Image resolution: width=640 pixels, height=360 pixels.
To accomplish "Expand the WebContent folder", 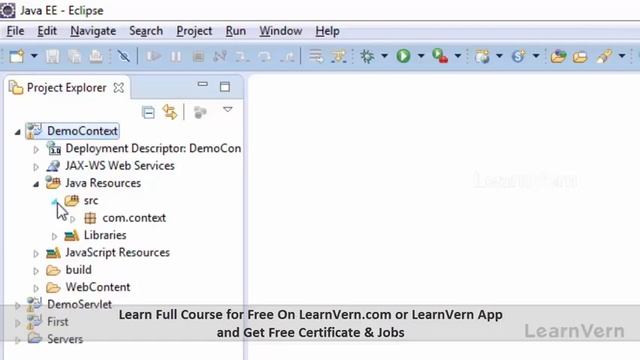I will (x=36, y=288).
